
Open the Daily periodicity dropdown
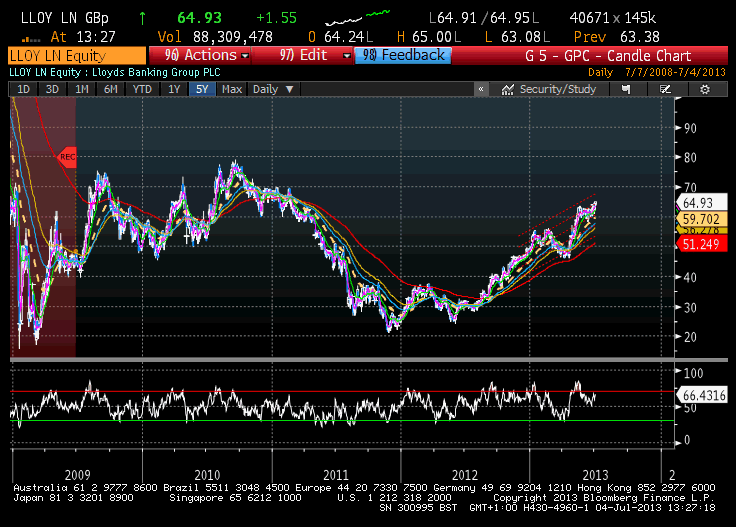pyautogui.click(x=273, y=89)
